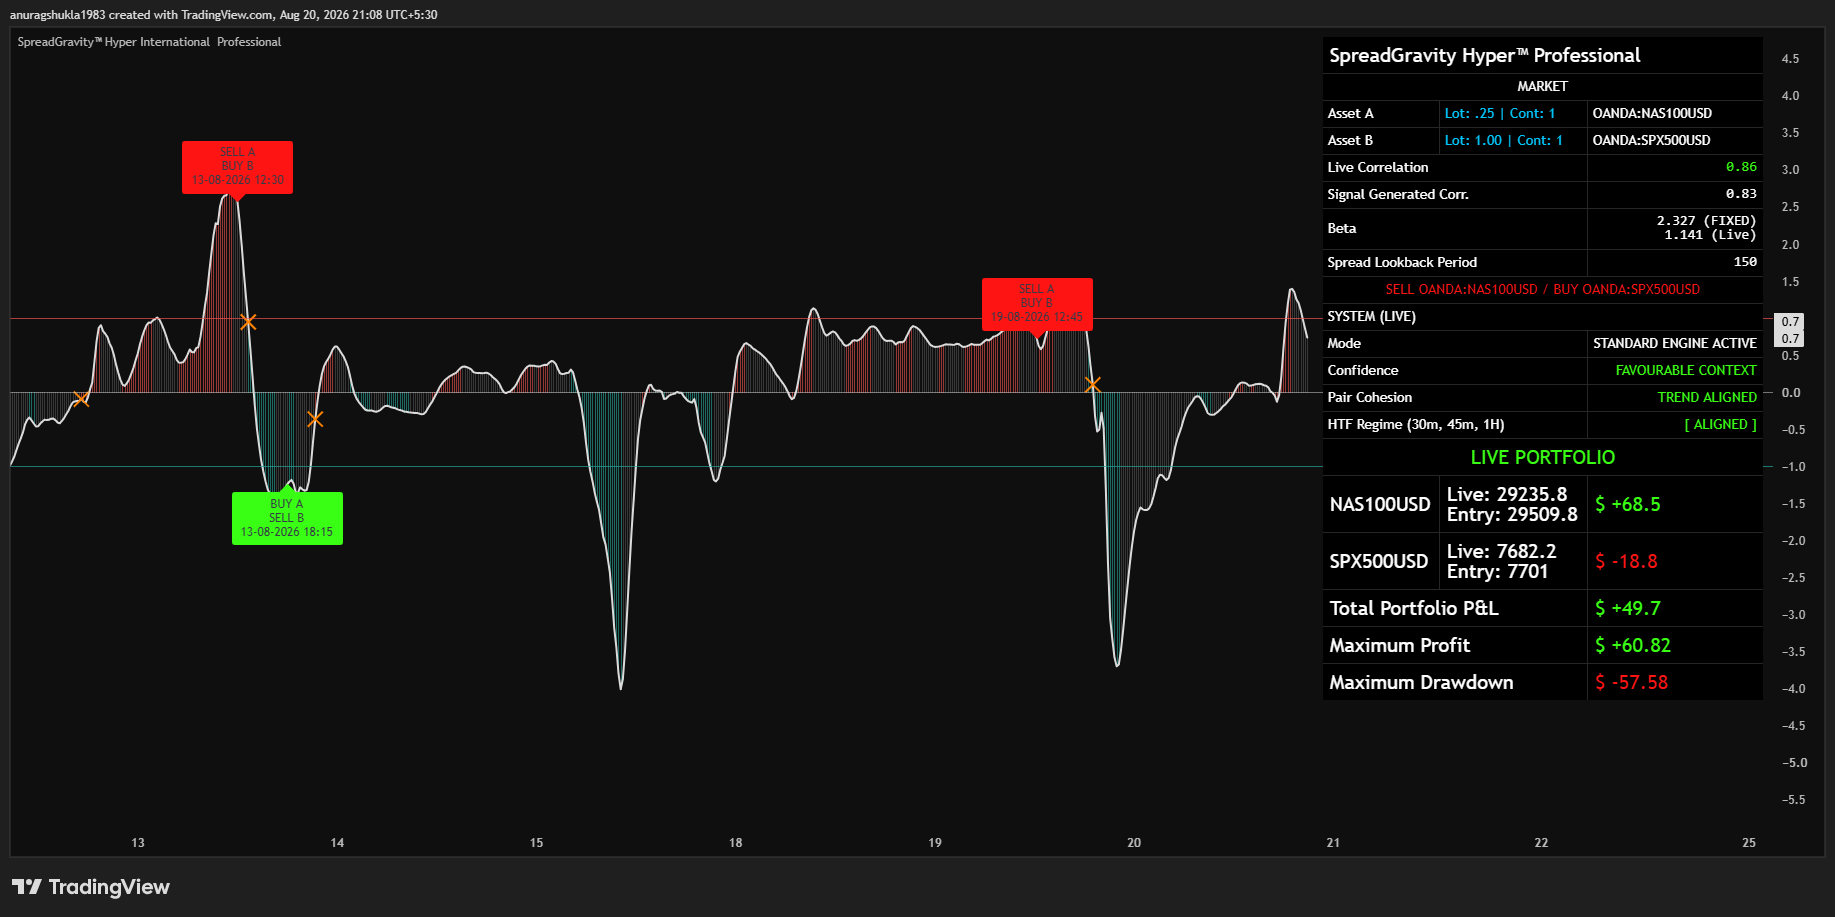Click the 'Total Portfolio P&L' label
This screenshot has height=917, width=1835.
[x=1414, y=609]
